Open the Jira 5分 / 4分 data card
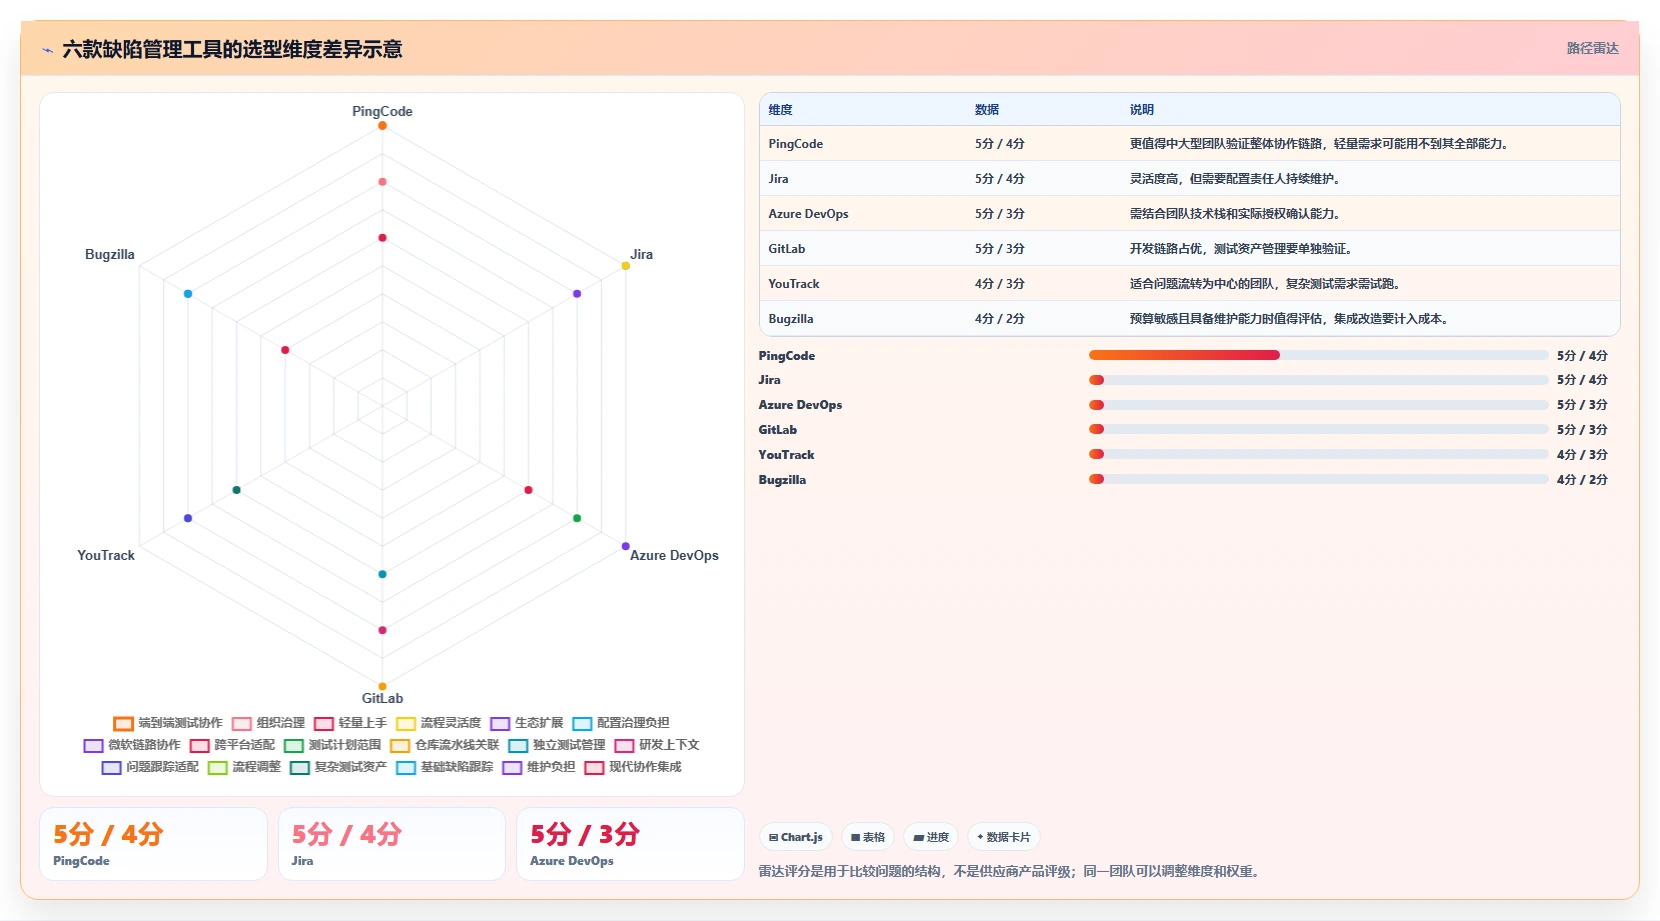This screenshot has width=1660, height=921. (392, 844)
